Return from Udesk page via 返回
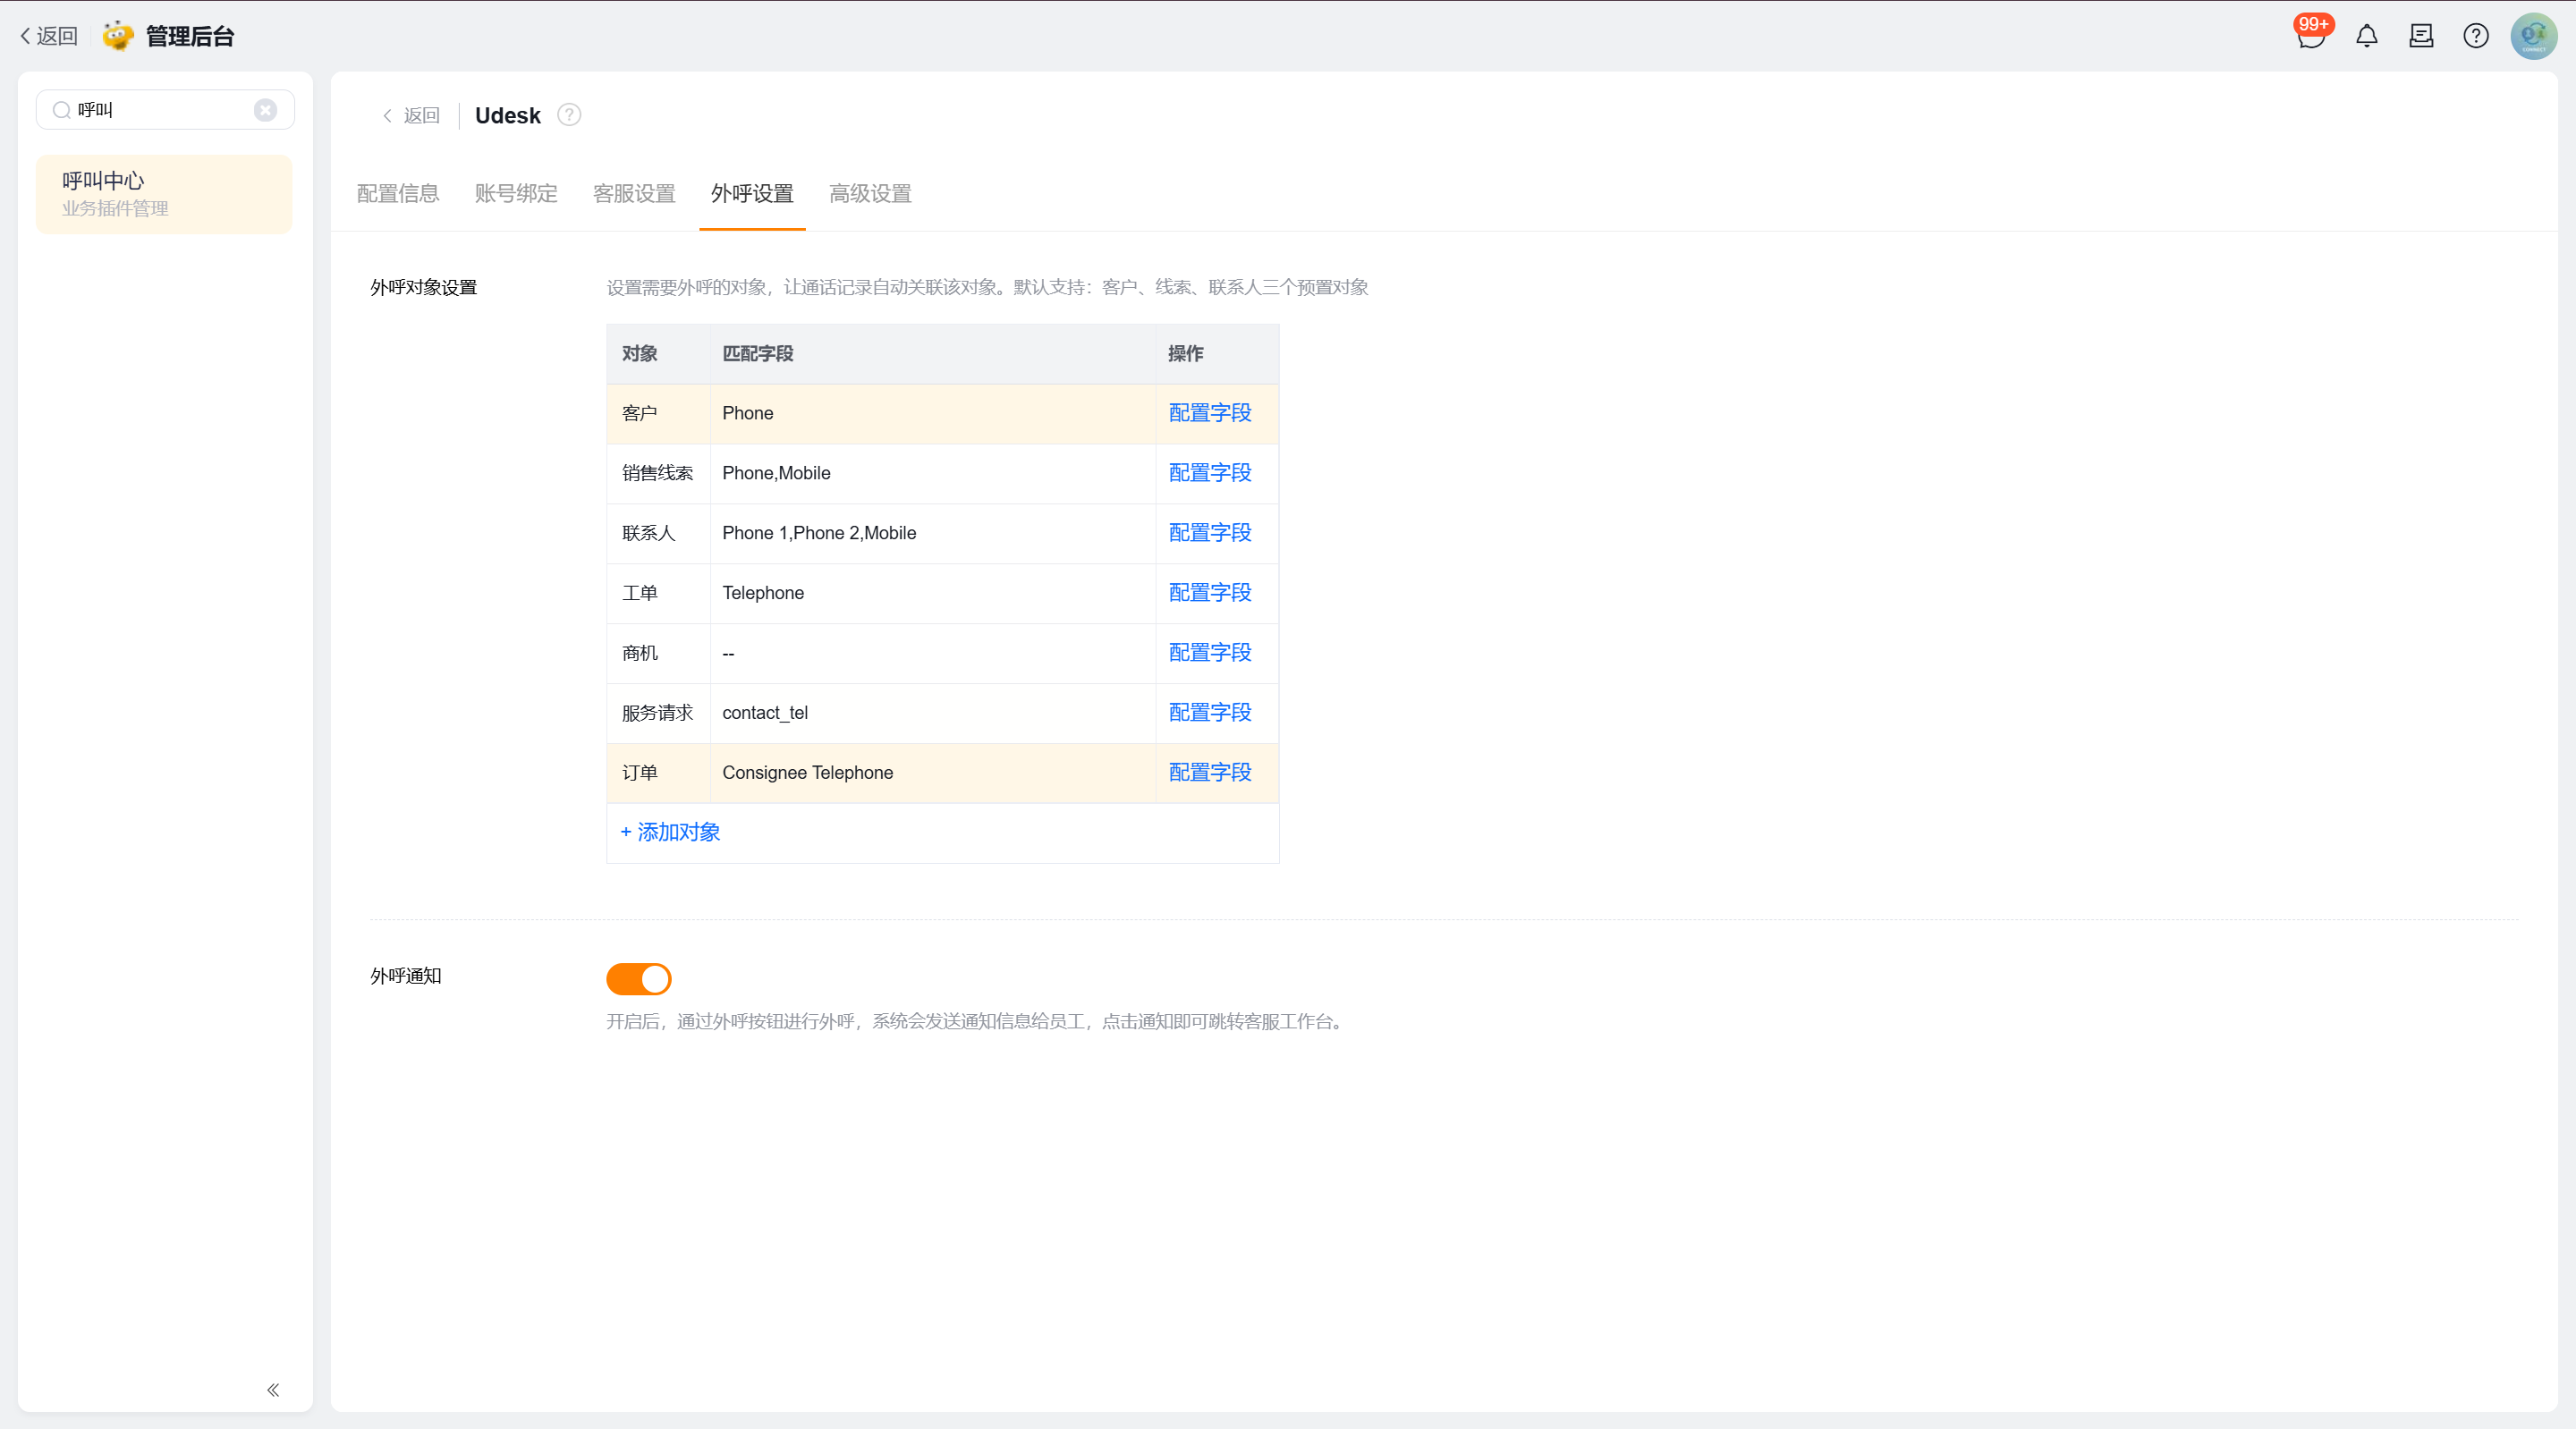The image size is (2576, 1429). tap(411, 116)
